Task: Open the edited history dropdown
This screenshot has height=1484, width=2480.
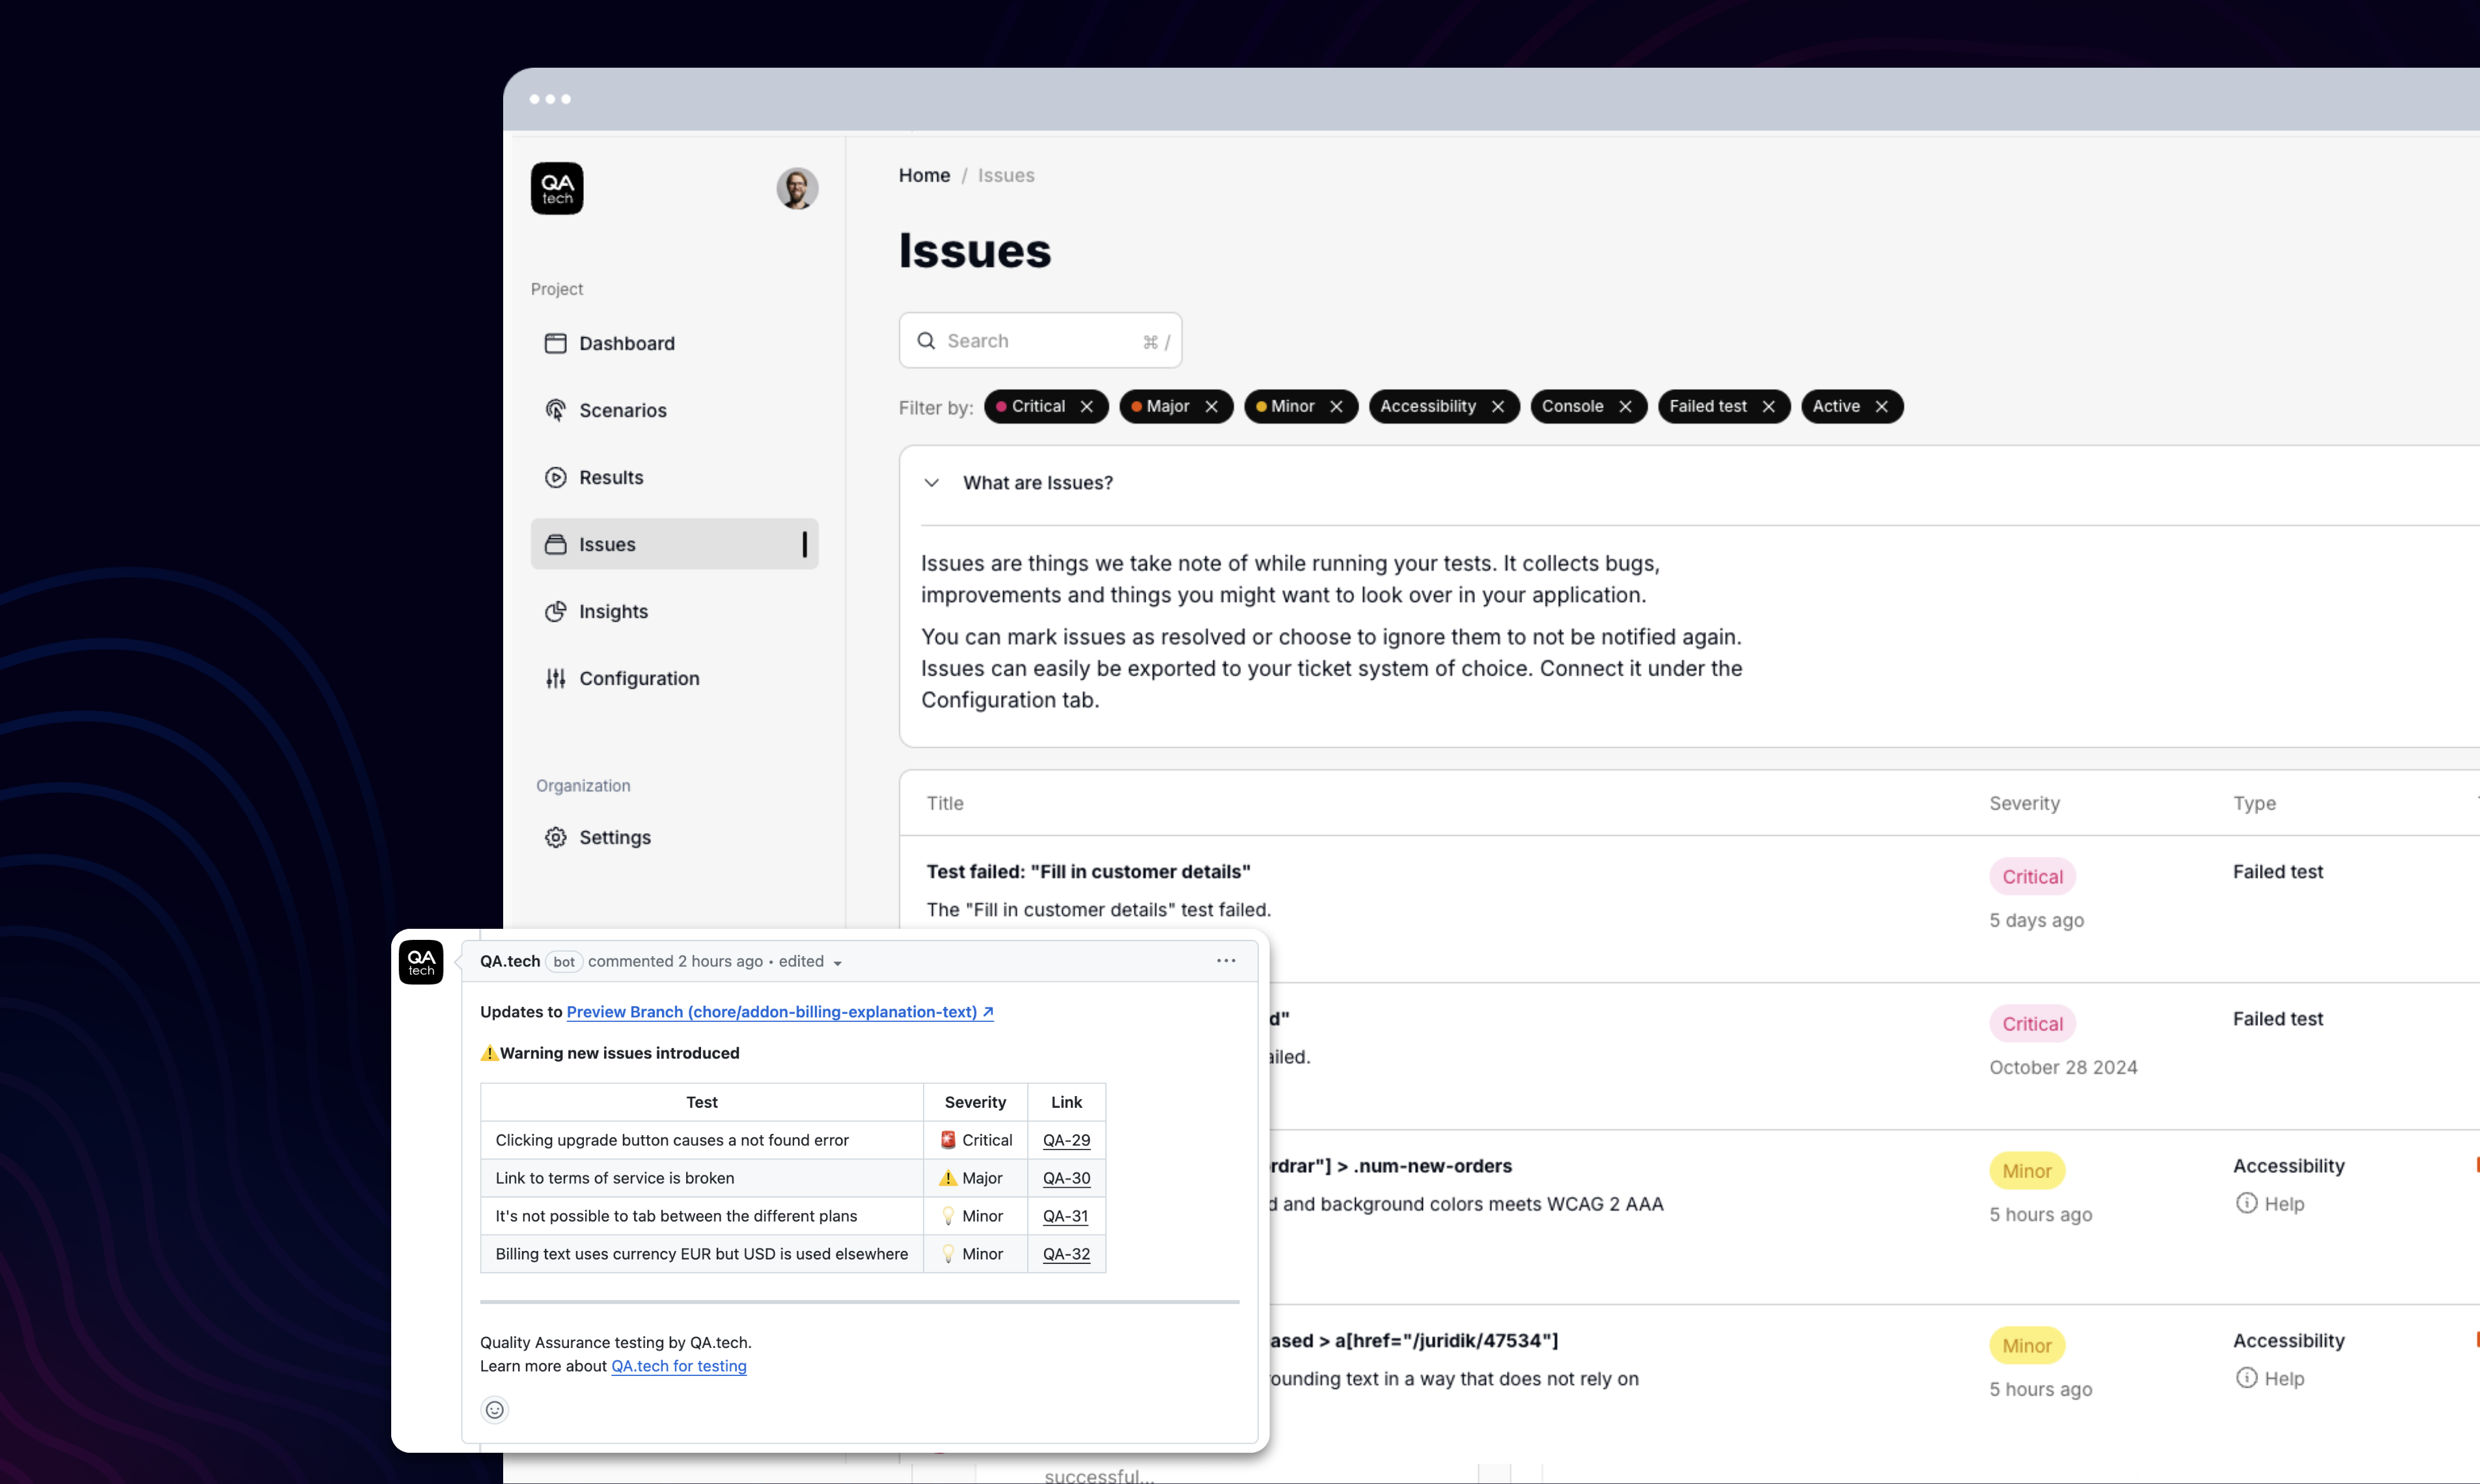Action: click(x=811, y=961)
